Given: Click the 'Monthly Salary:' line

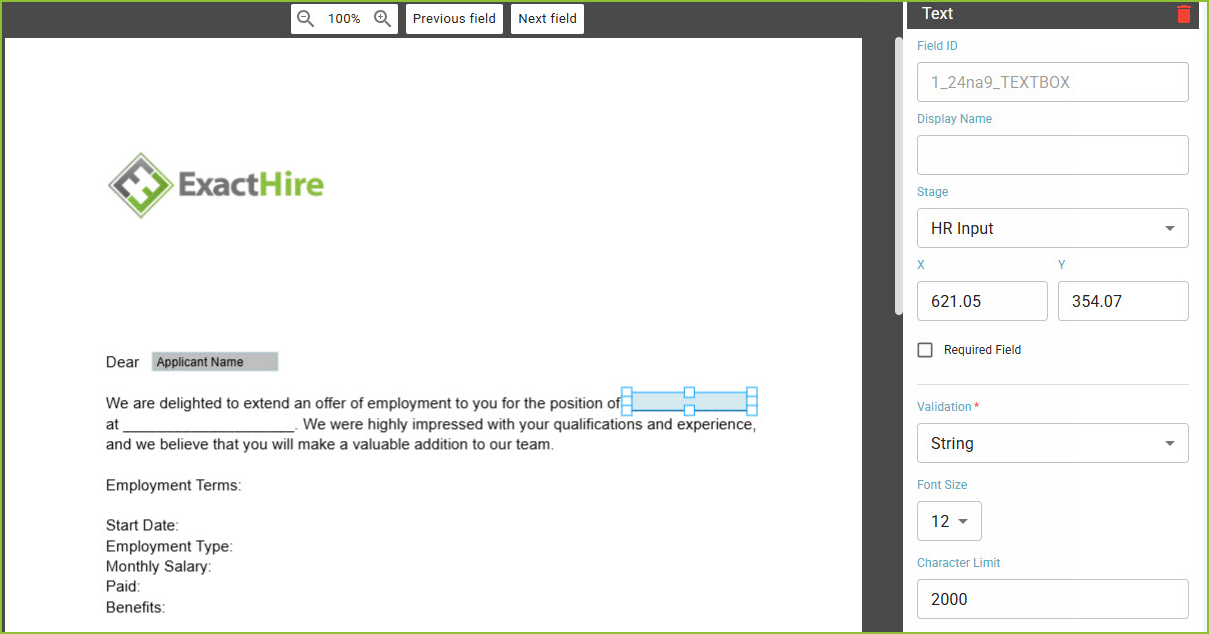Looking at the screenshot, I should [x=159, y=567].
